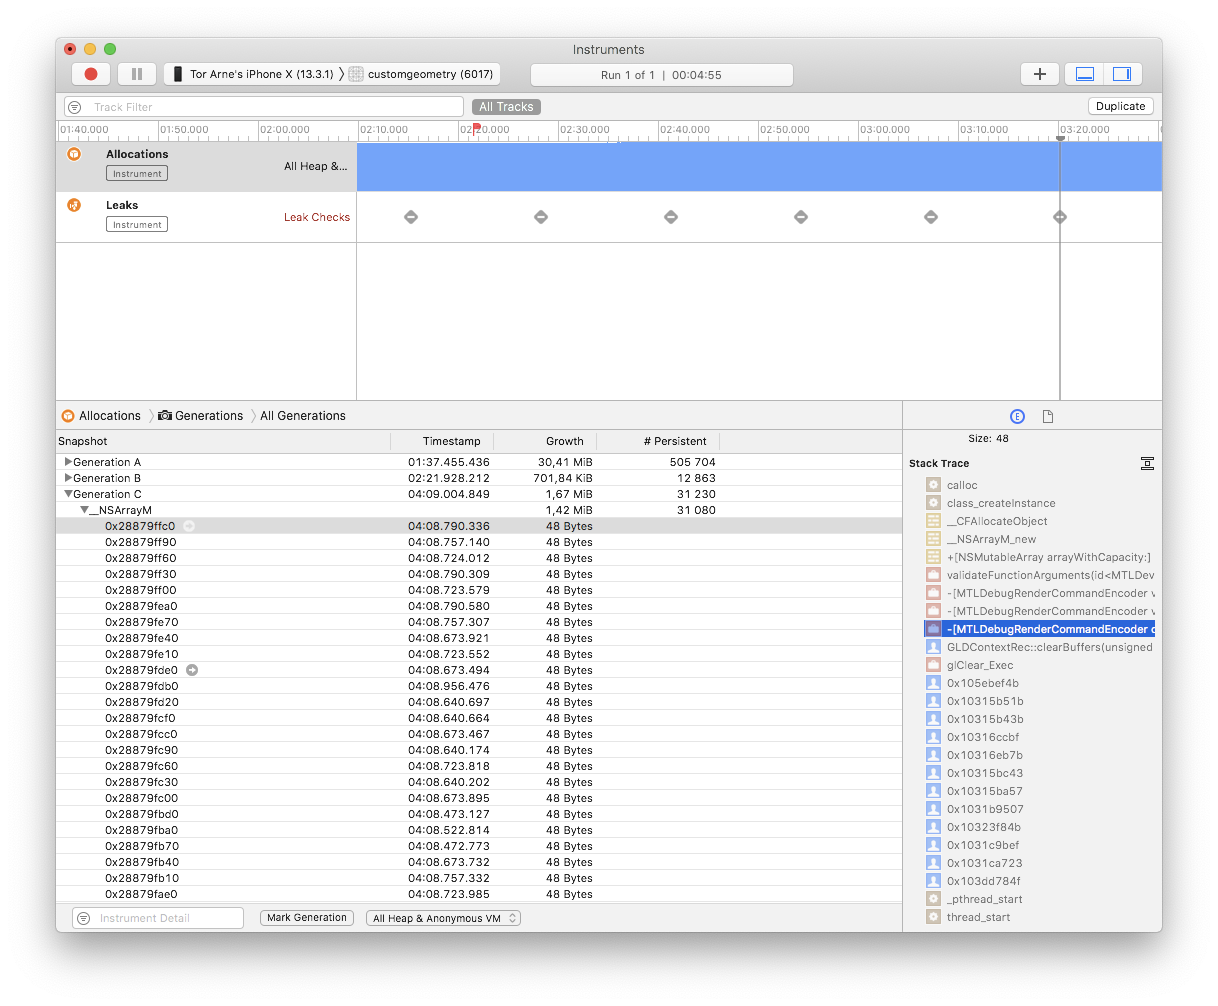Collapse Generation C
The image size is (1218, 1006).
(x=68, y=494)
